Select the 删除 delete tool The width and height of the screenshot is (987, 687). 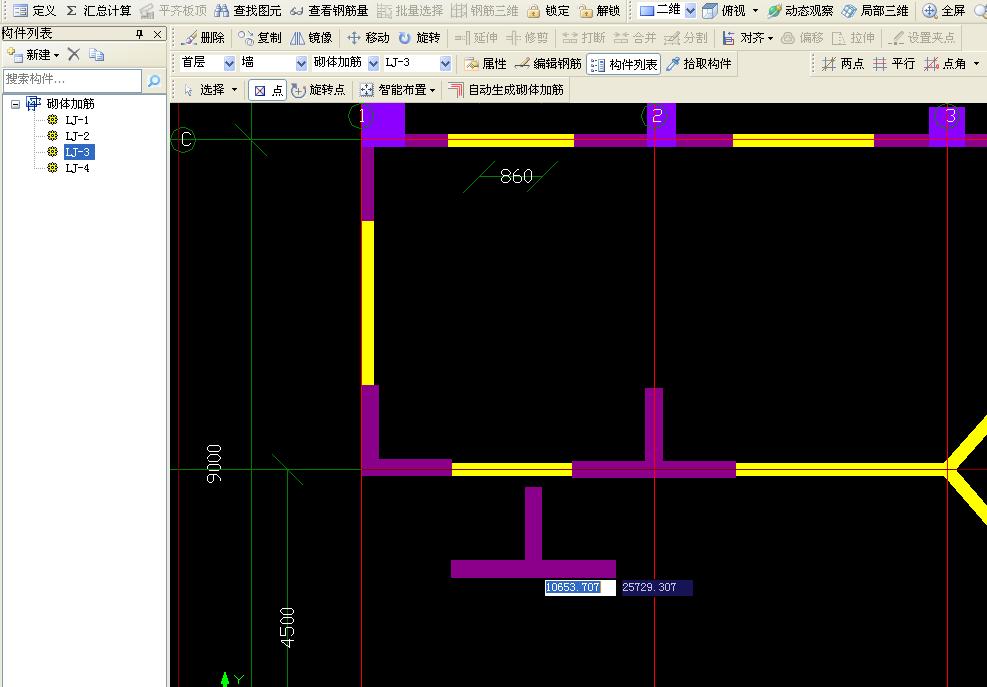(x=202, y=38)
